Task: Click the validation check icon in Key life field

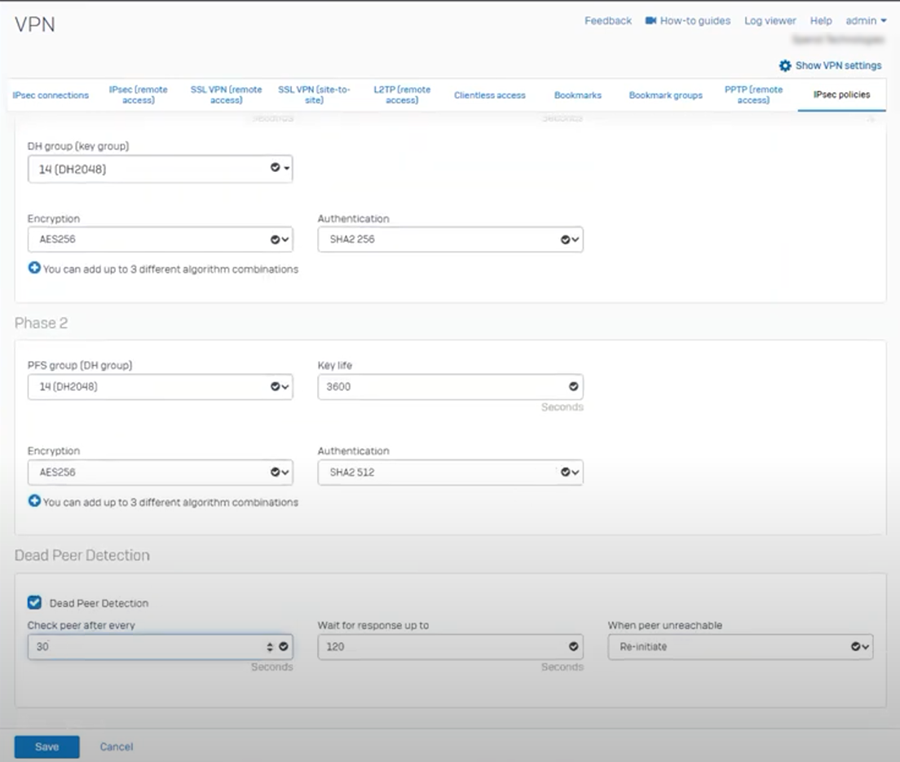Action: click(x=573, y=386)
